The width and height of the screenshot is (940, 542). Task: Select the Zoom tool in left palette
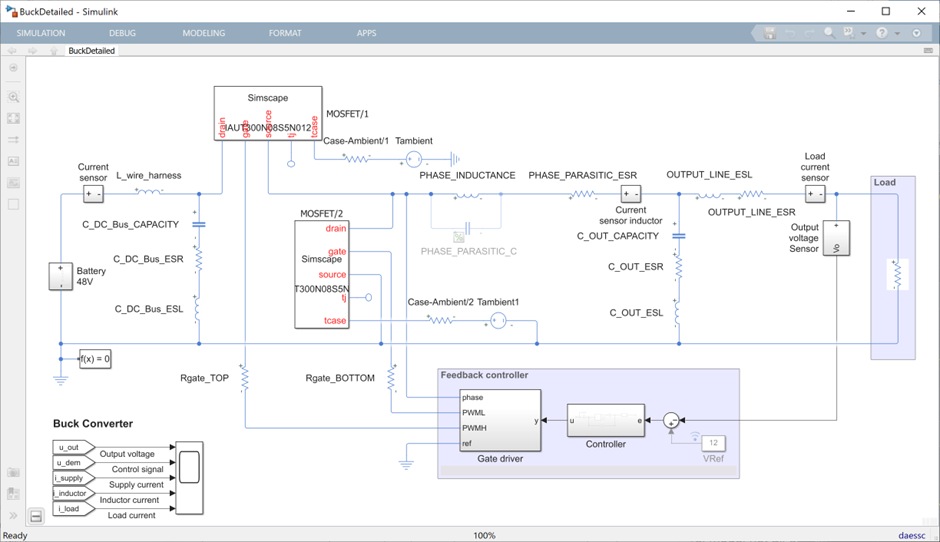(x=14, y=97)
